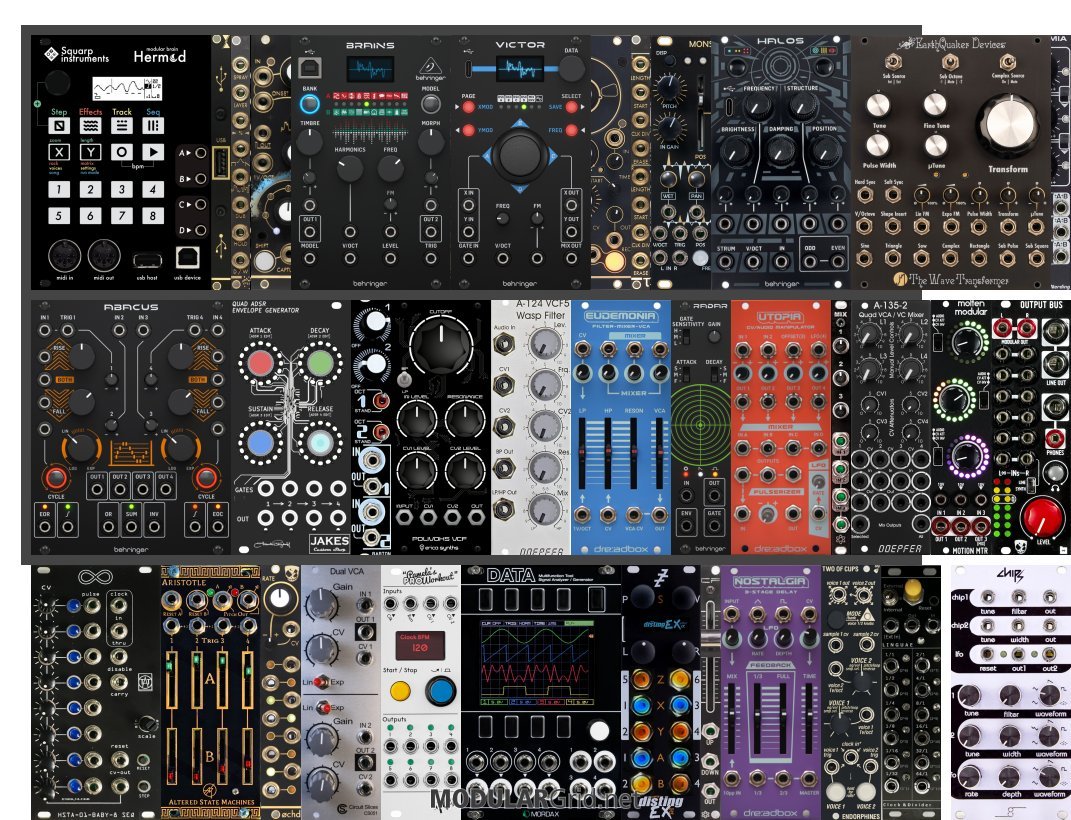Push the red SAVE button on Victor
Viewport: 1071px width, 820px height.
pos(572,107)
